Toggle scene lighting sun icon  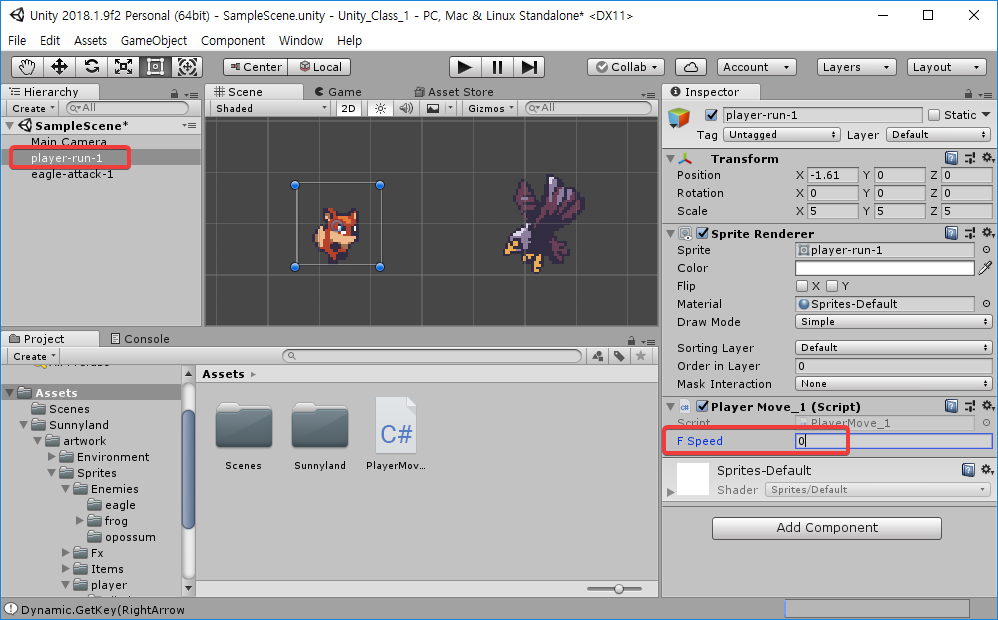point(380,108)
